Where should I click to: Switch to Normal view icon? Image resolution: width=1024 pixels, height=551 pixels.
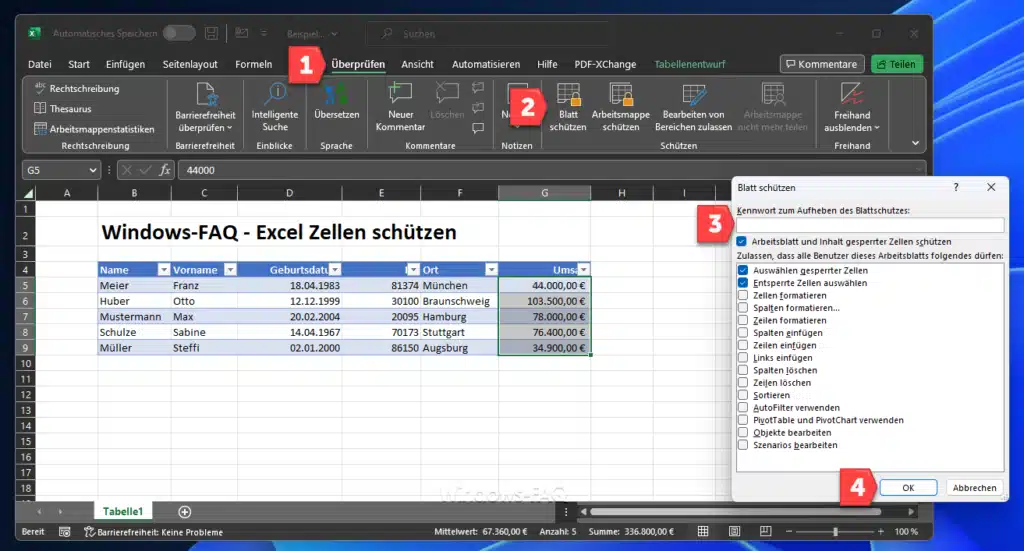pyautogui.click(x=703, y=531)
